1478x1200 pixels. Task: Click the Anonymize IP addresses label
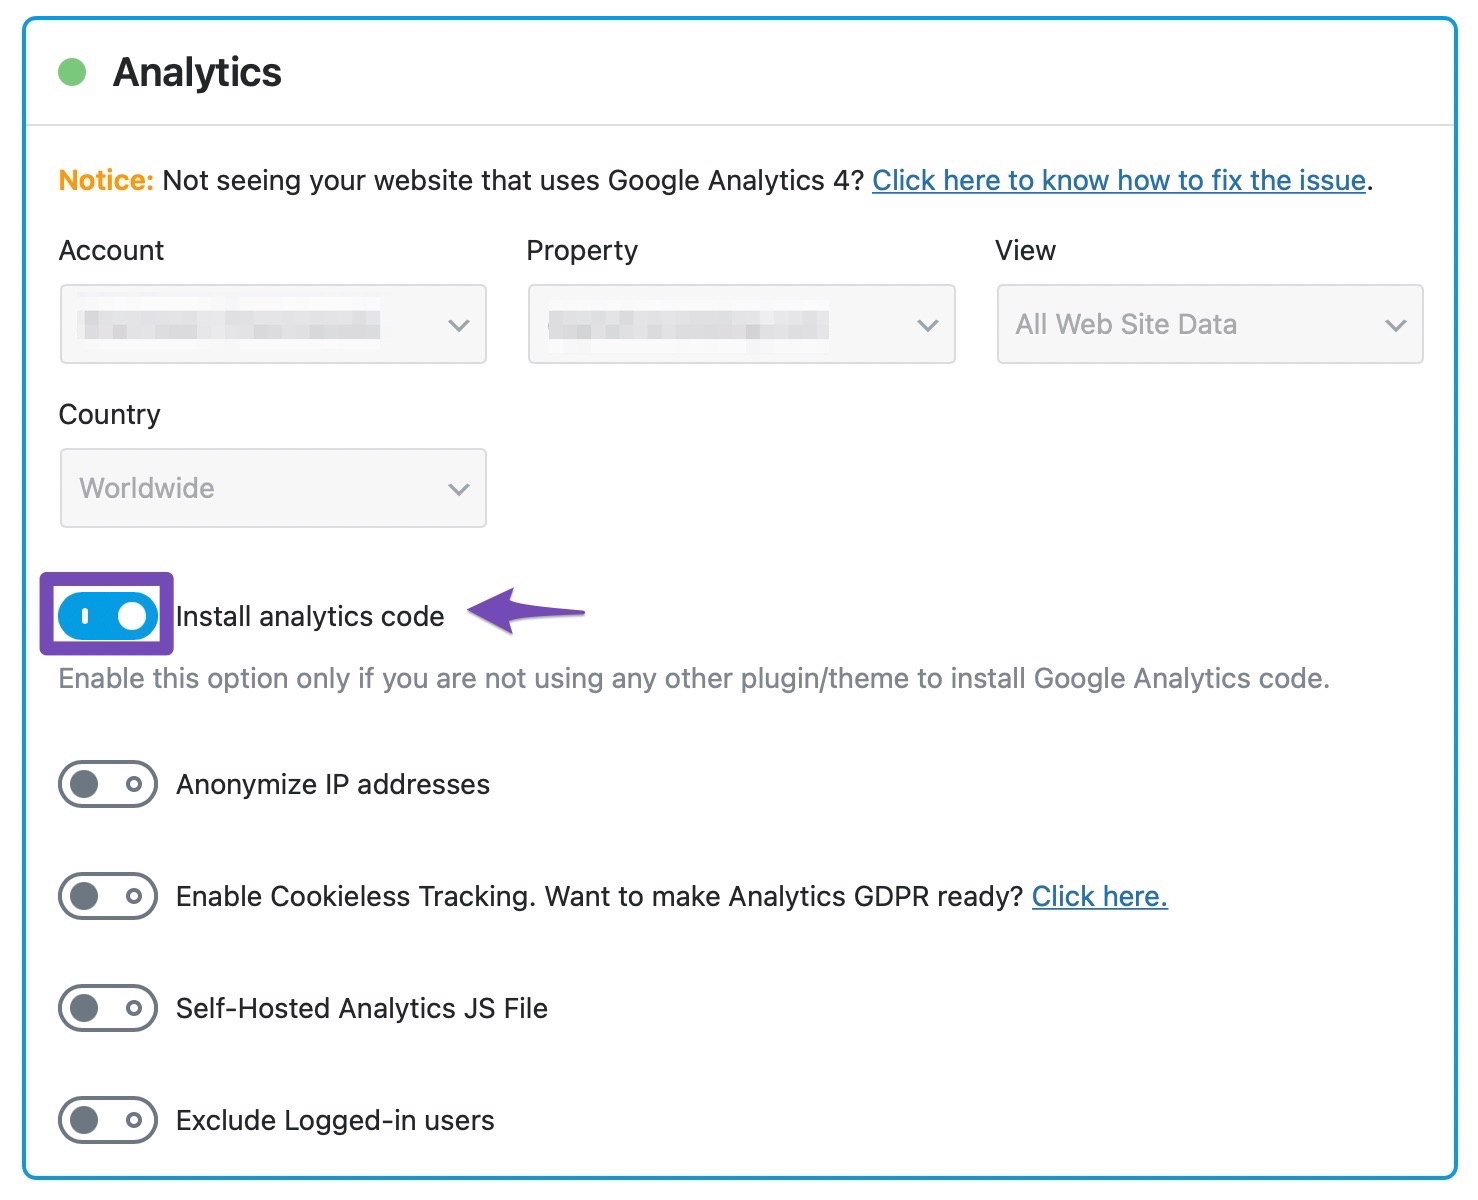(x=332, y=784)
